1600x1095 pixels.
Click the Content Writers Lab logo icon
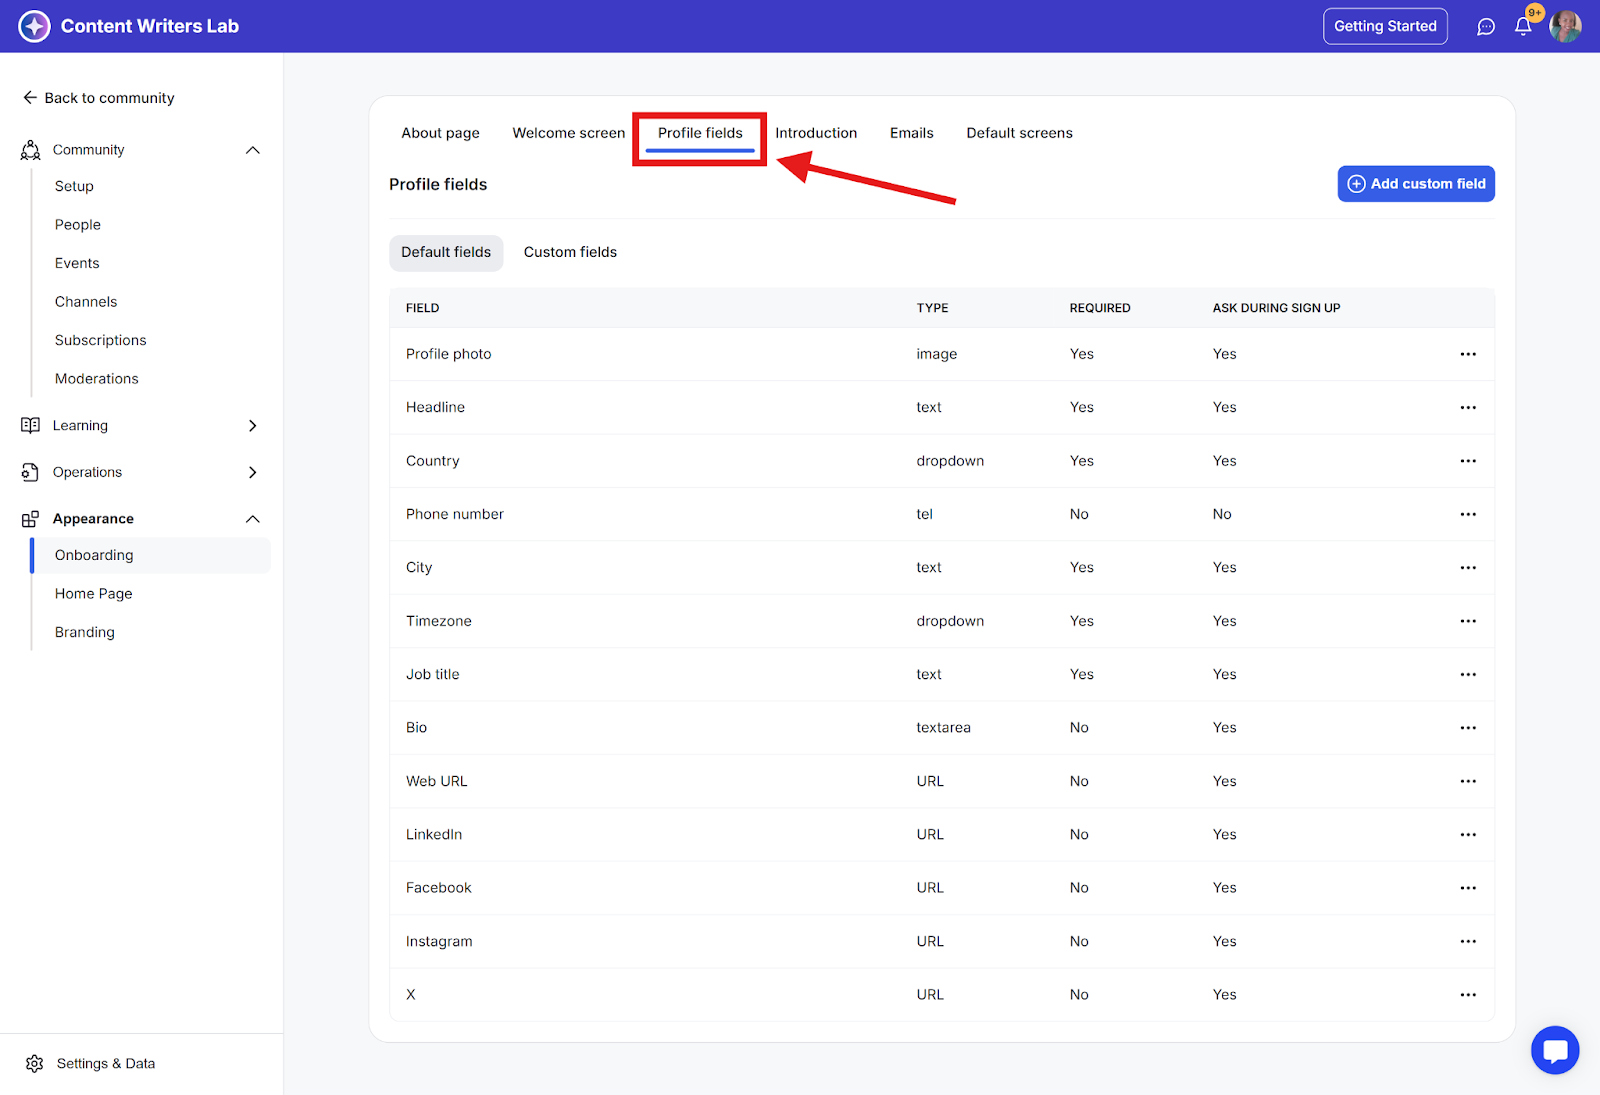point(34,26)
